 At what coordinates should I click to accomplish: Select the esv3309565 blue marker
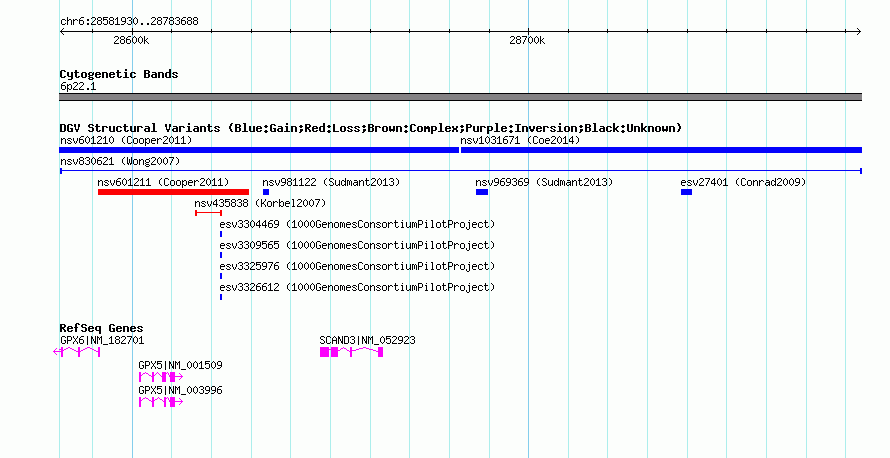[x=221, y=255]
